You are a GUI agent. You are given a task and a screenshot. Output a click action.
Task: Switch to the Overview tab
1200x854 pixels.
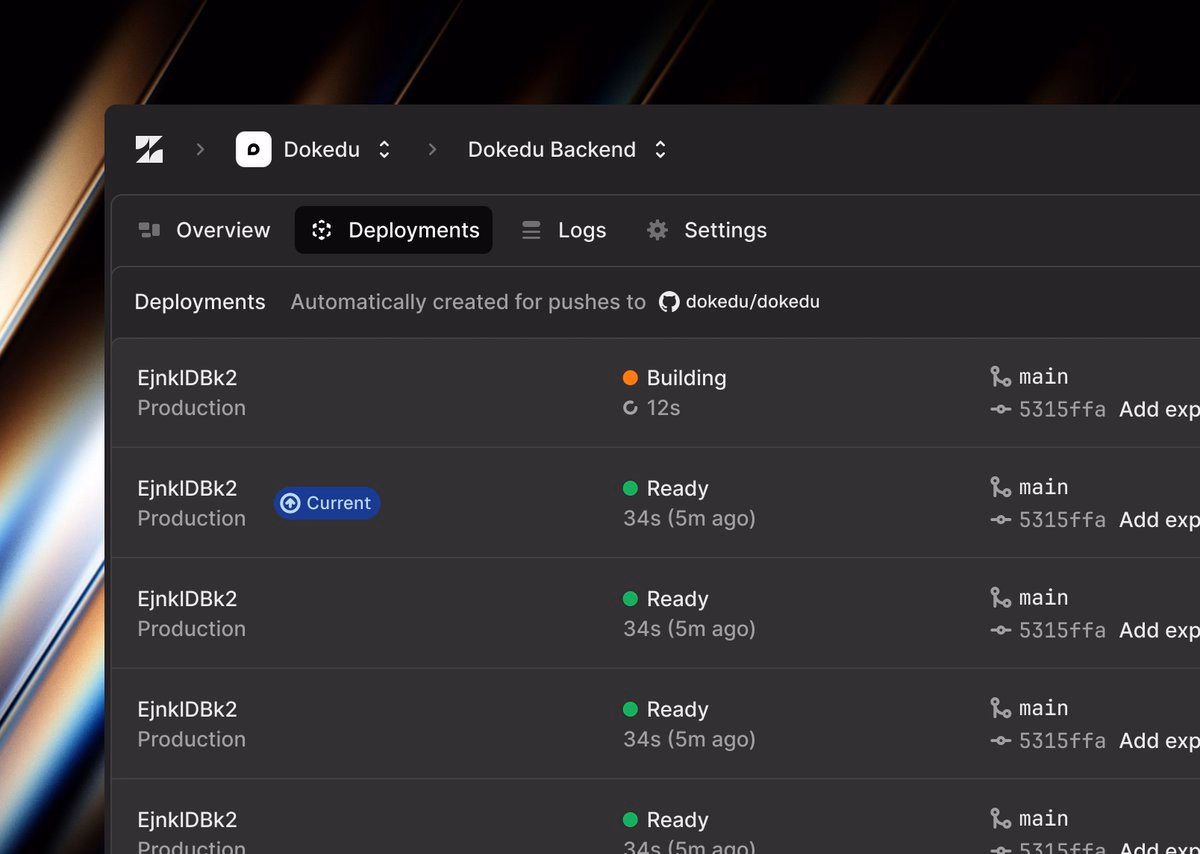pyautogui.click(x=204, y=230)
